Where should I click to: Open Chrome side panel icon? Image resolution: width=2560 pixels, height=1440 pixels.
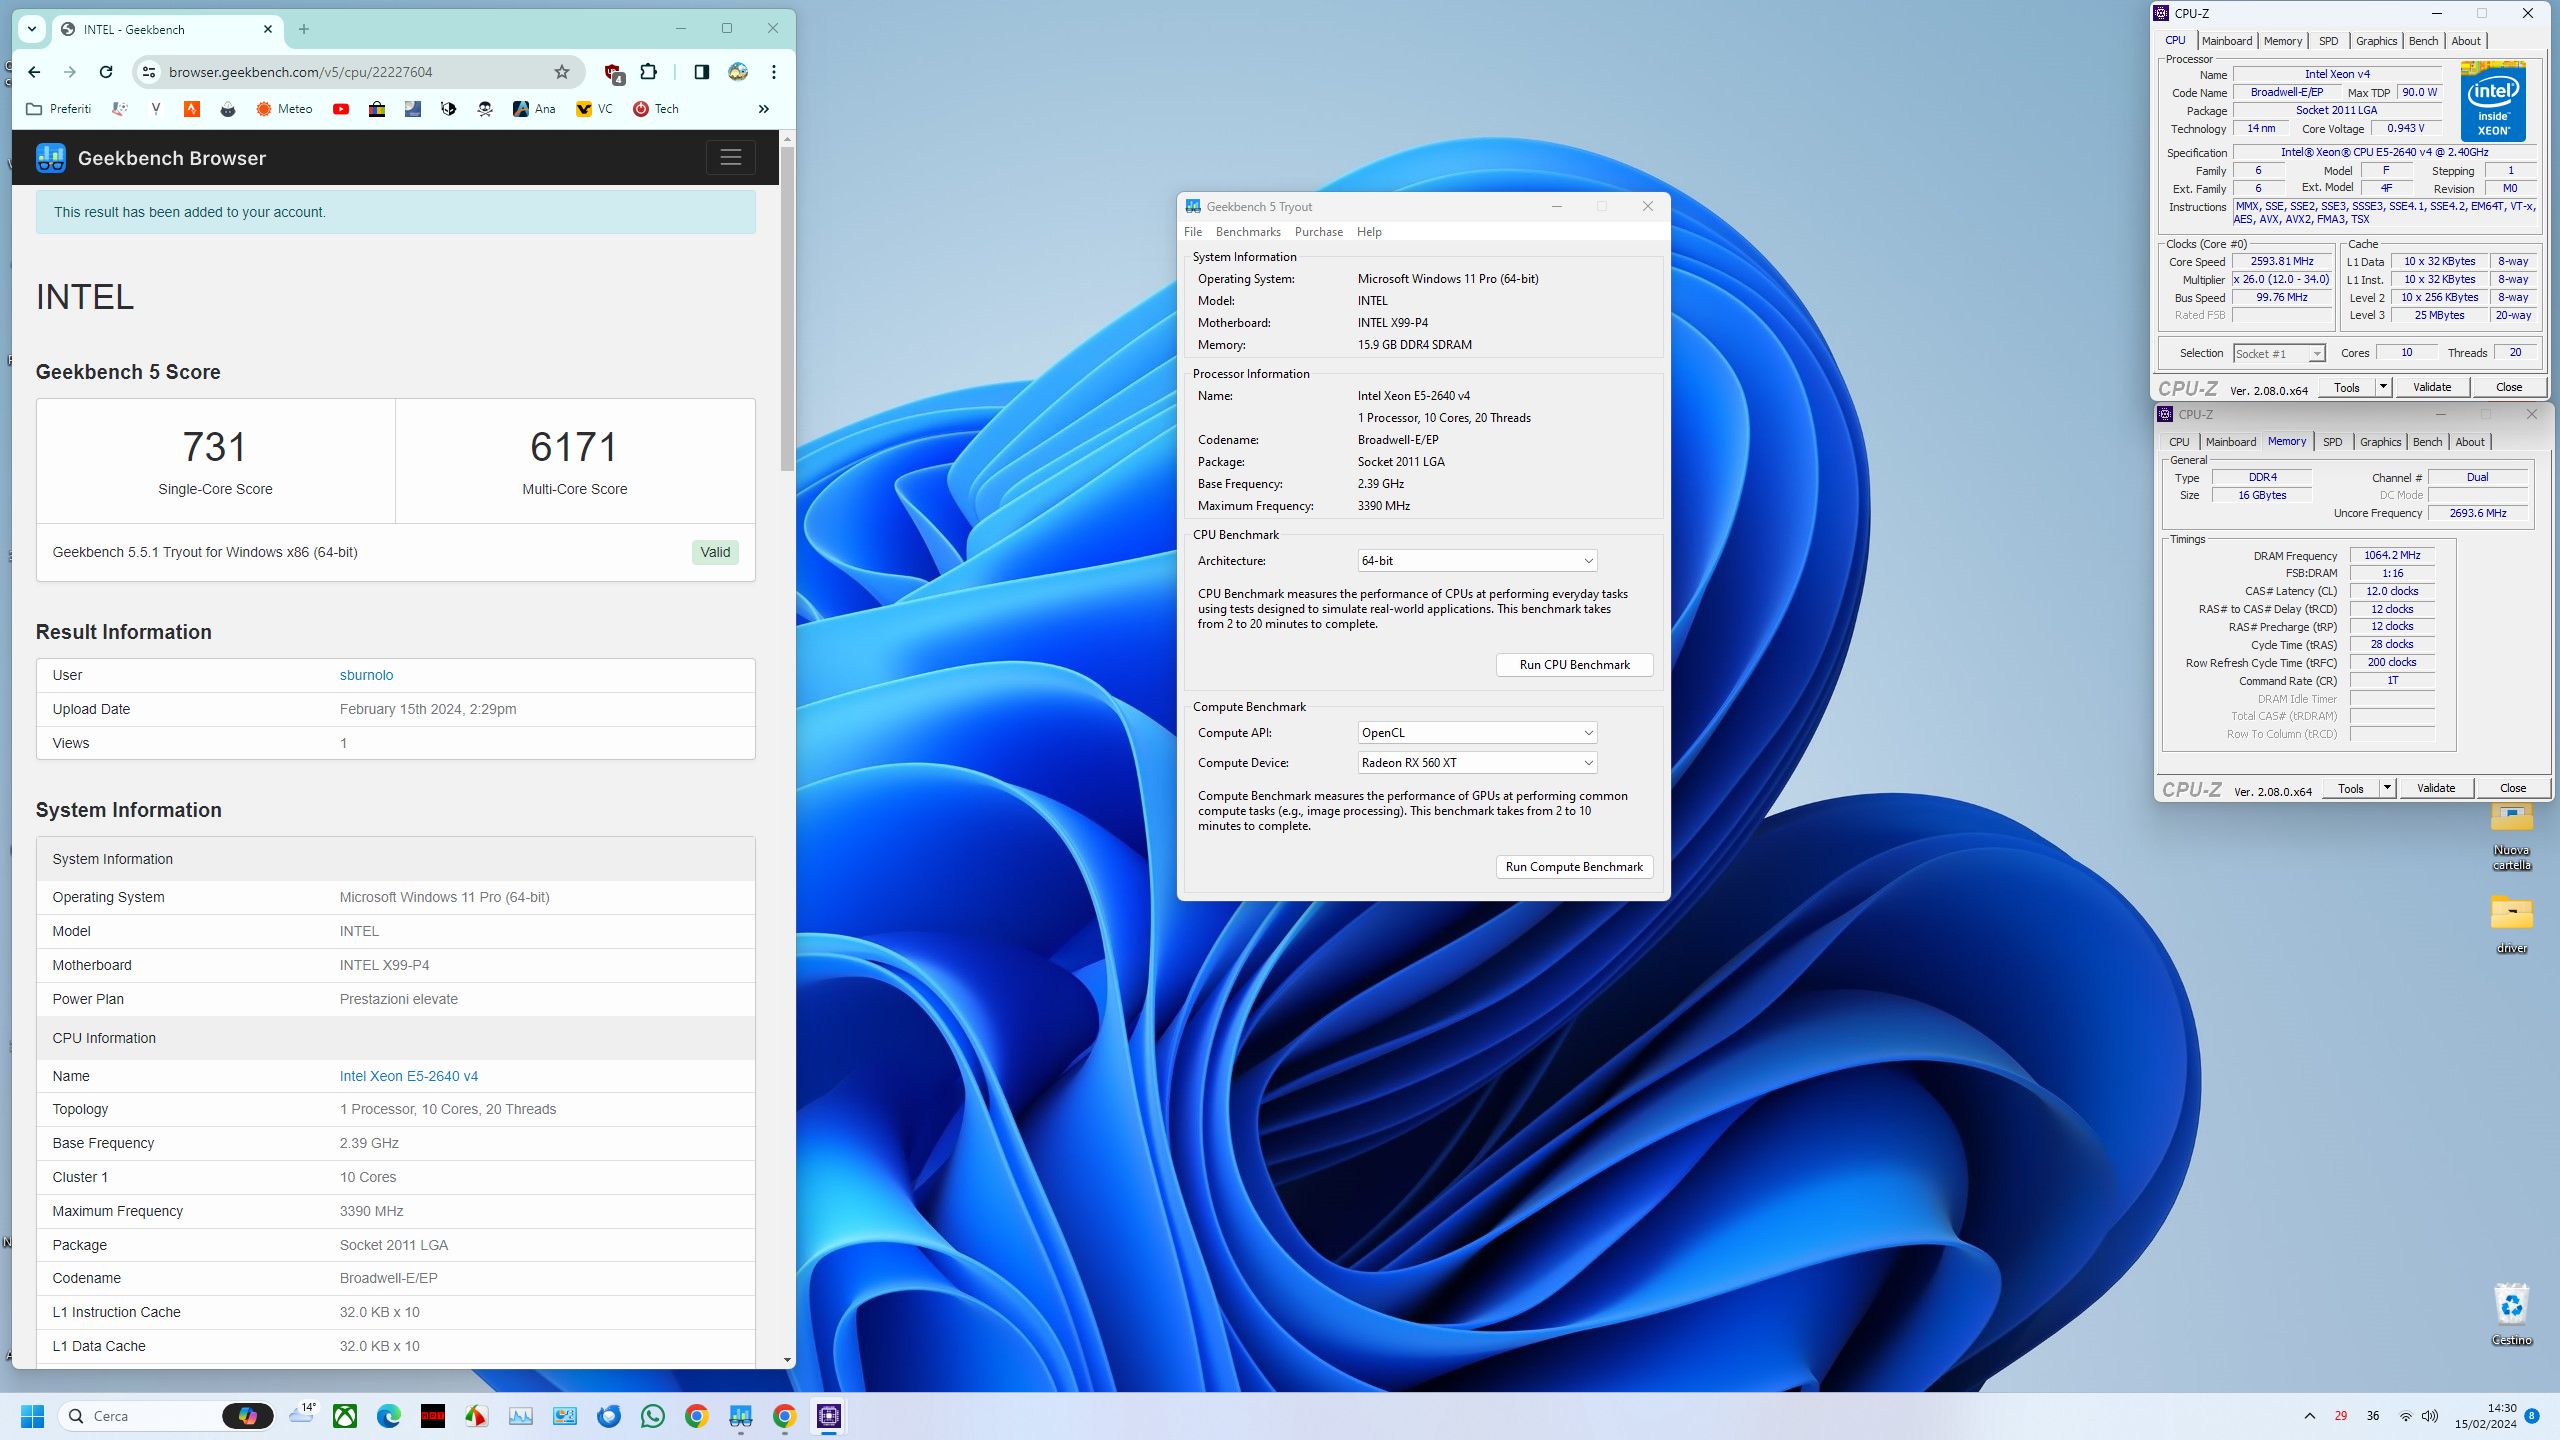pyautogui.click(x=701, y=72)
